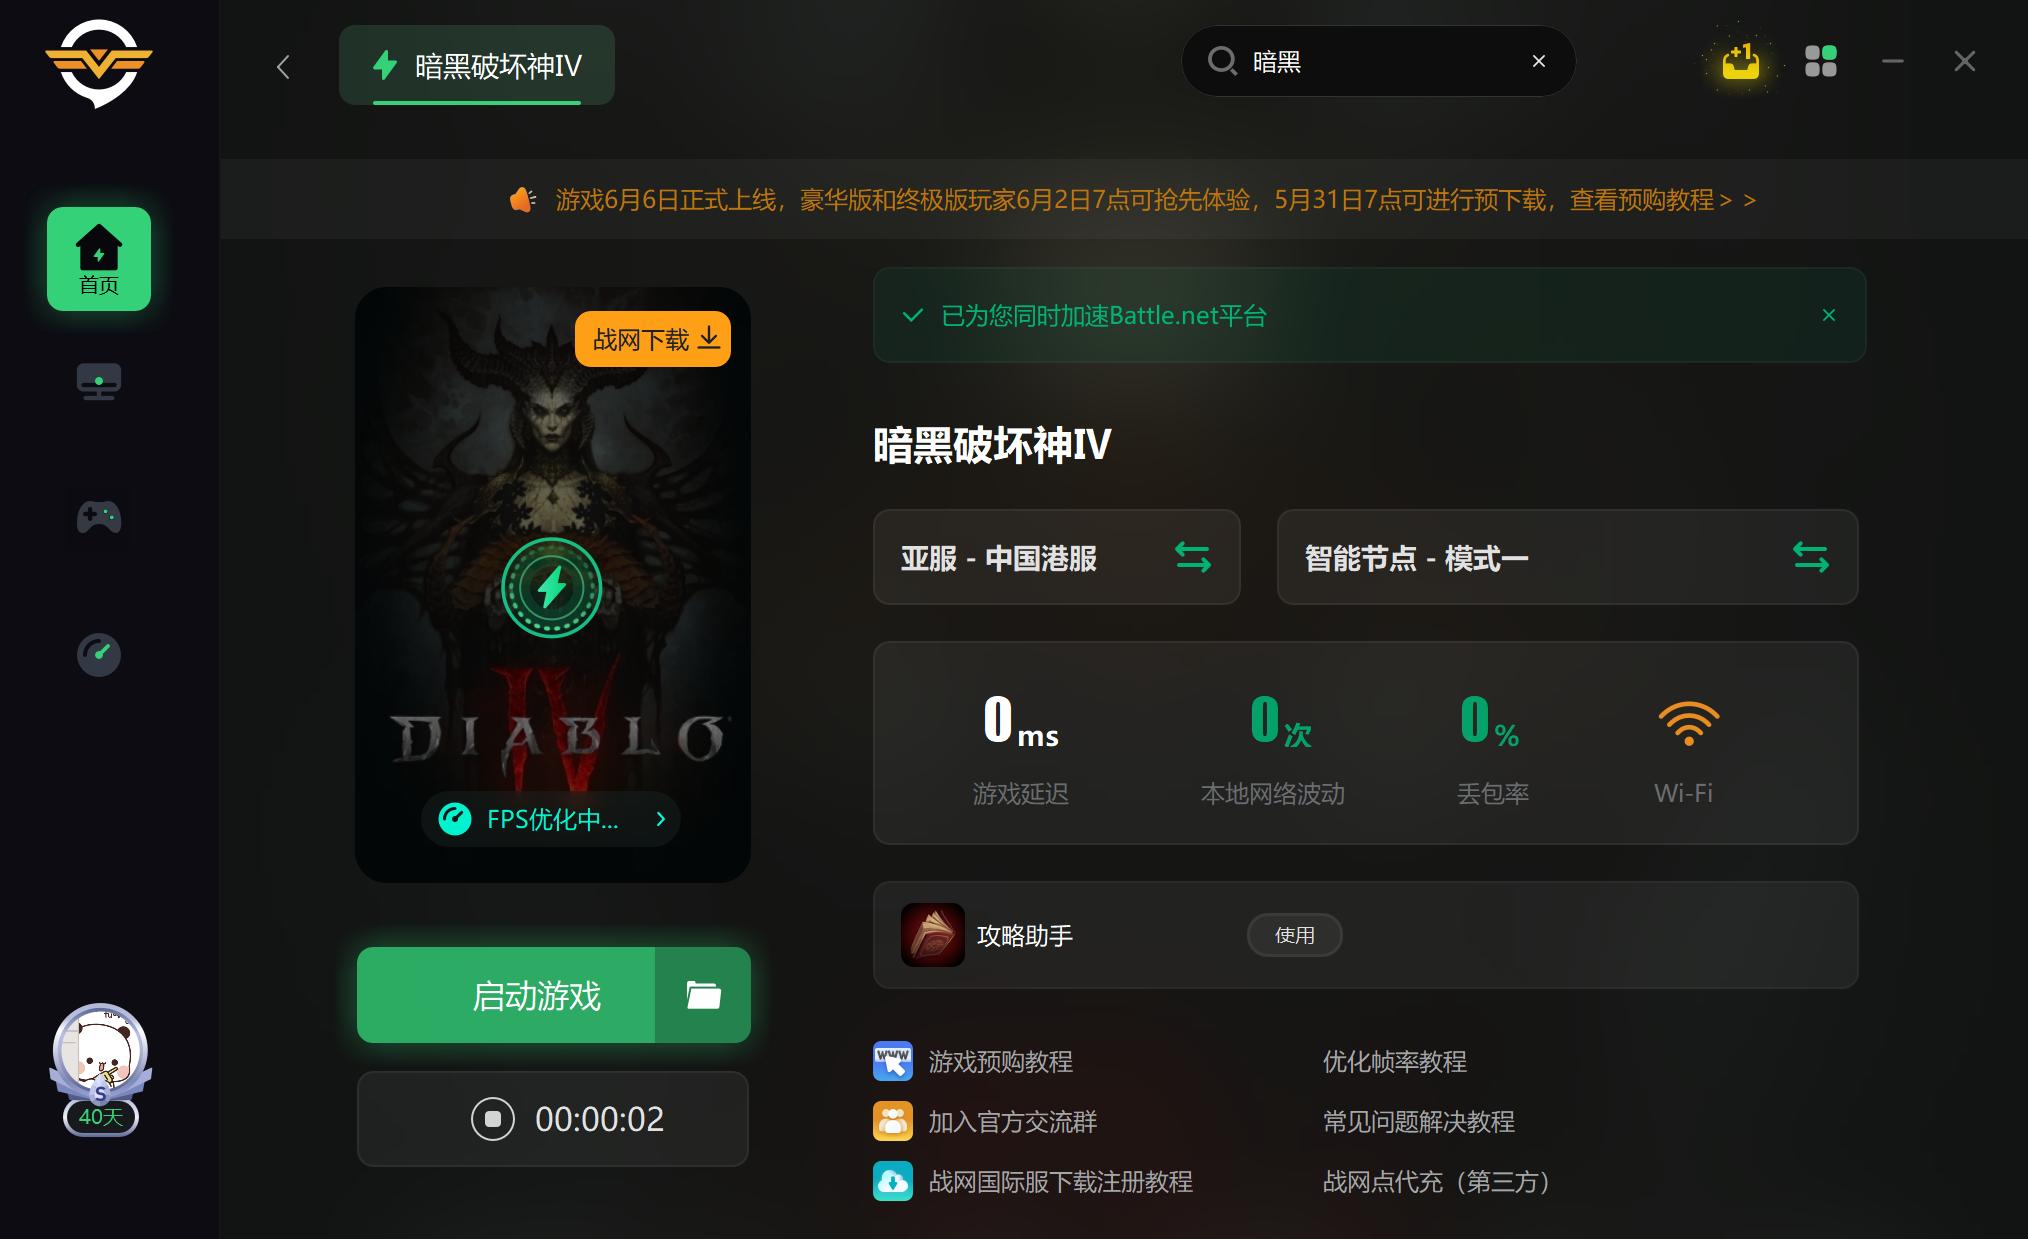Dismiss the Battle.net acceleration notice

[1829, 315]
